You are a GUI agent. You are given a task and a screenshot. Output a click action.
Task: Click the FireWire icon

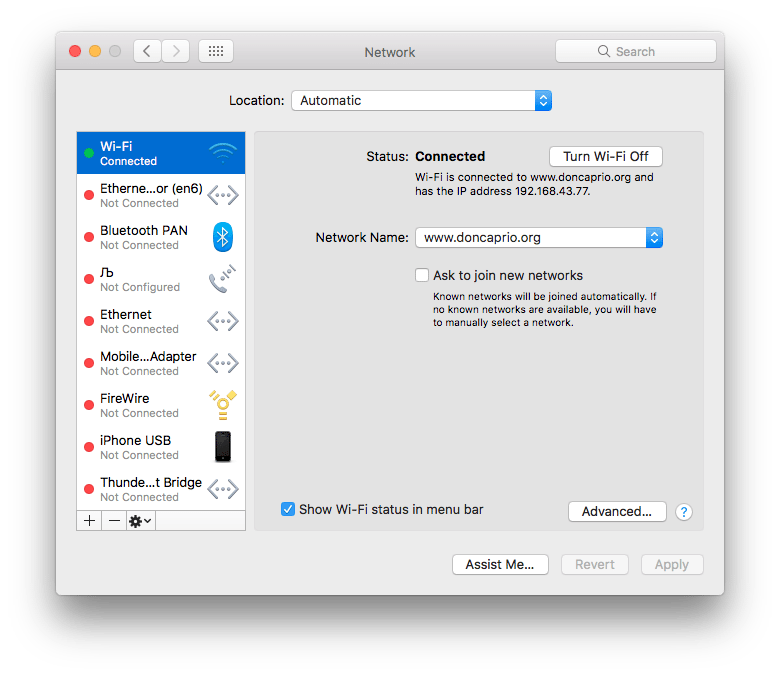click(x=222, y=405)
